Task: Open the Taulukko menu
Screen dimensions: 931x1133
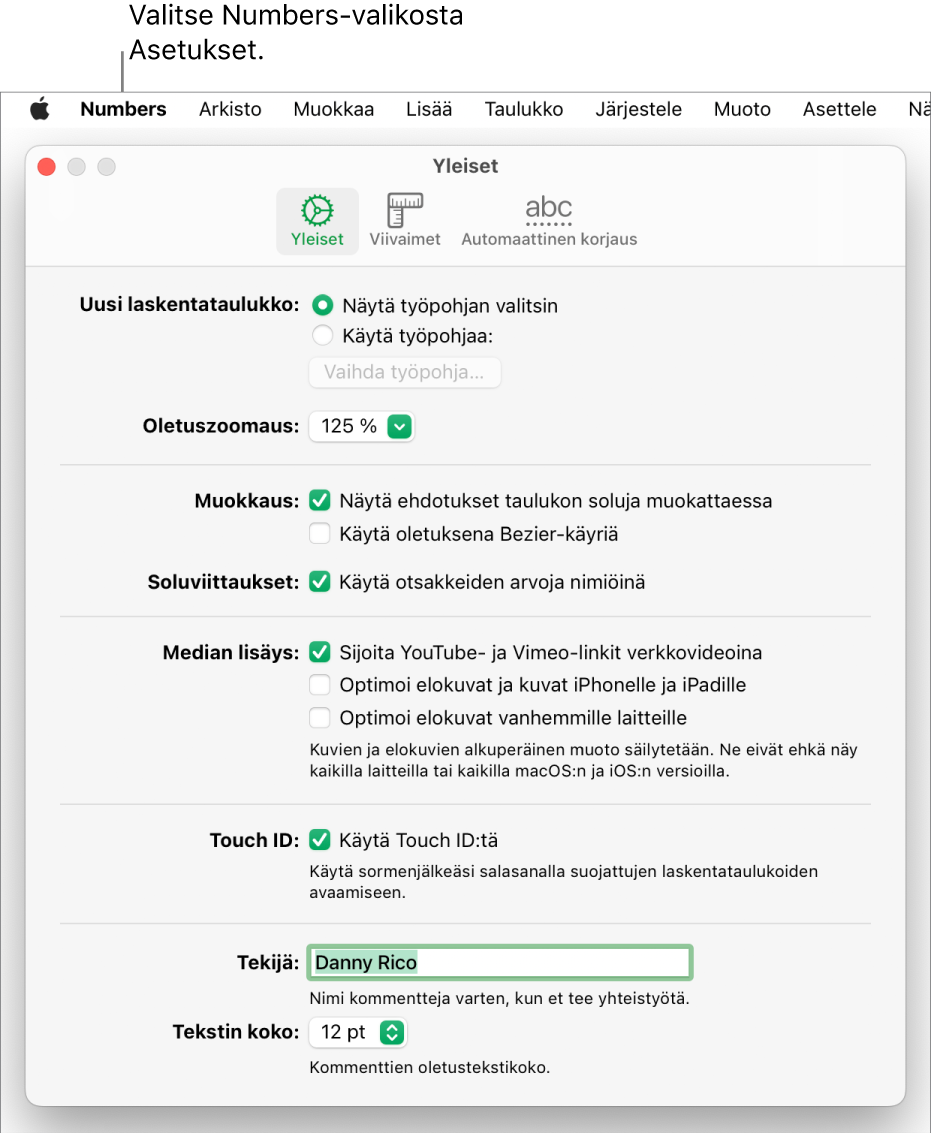Action: click(x=524, y=109)
